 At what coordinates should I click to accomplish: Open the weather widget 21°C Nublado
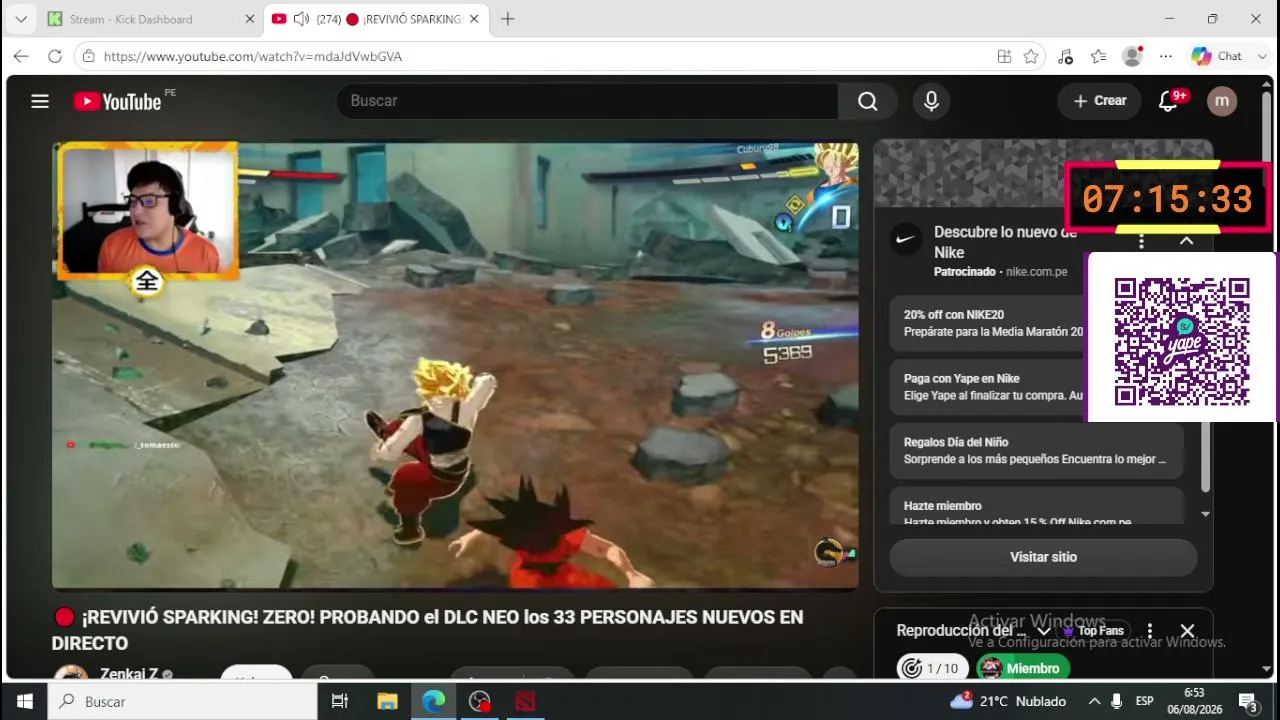[1008, 701]
